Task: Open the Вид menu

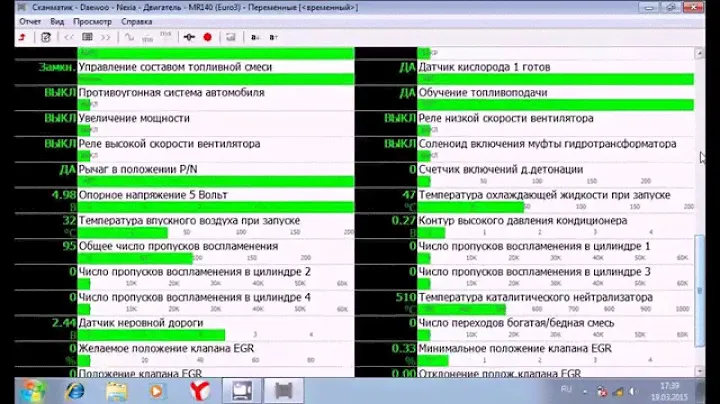Action: pyautogui.click(x=58, y=21)
